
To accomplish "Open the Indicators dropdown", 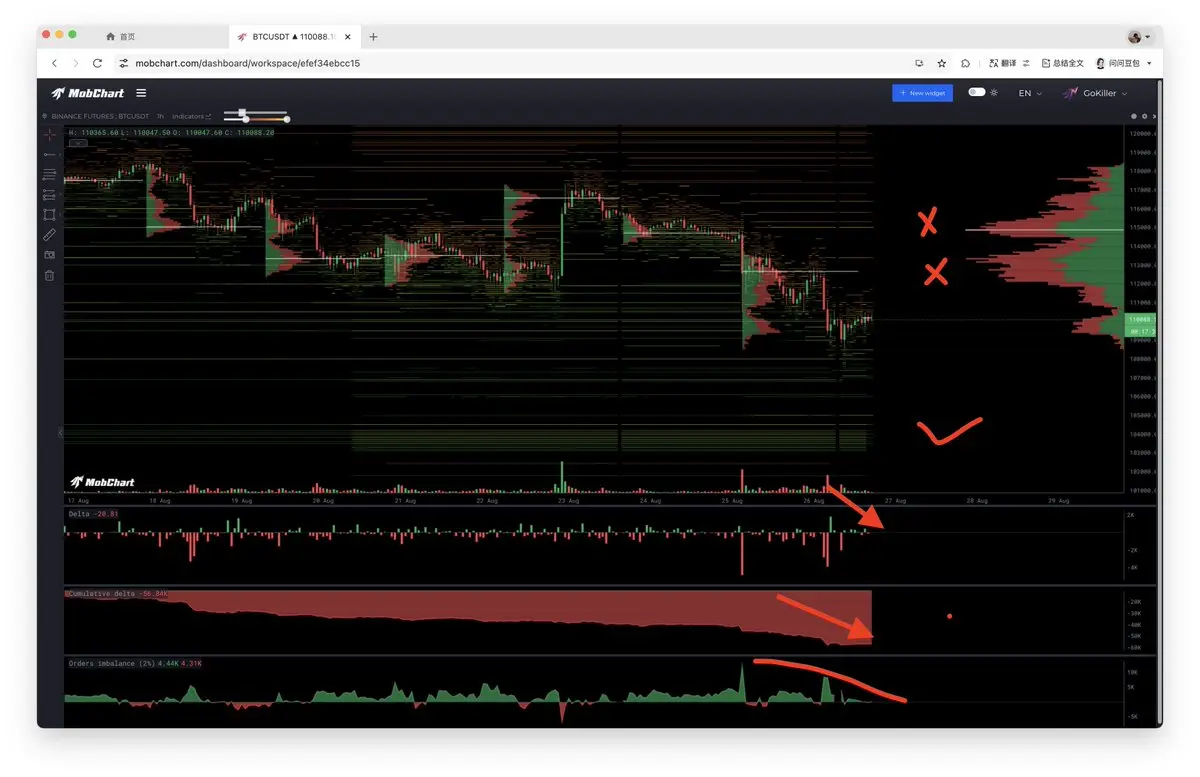I will point(191,117).
